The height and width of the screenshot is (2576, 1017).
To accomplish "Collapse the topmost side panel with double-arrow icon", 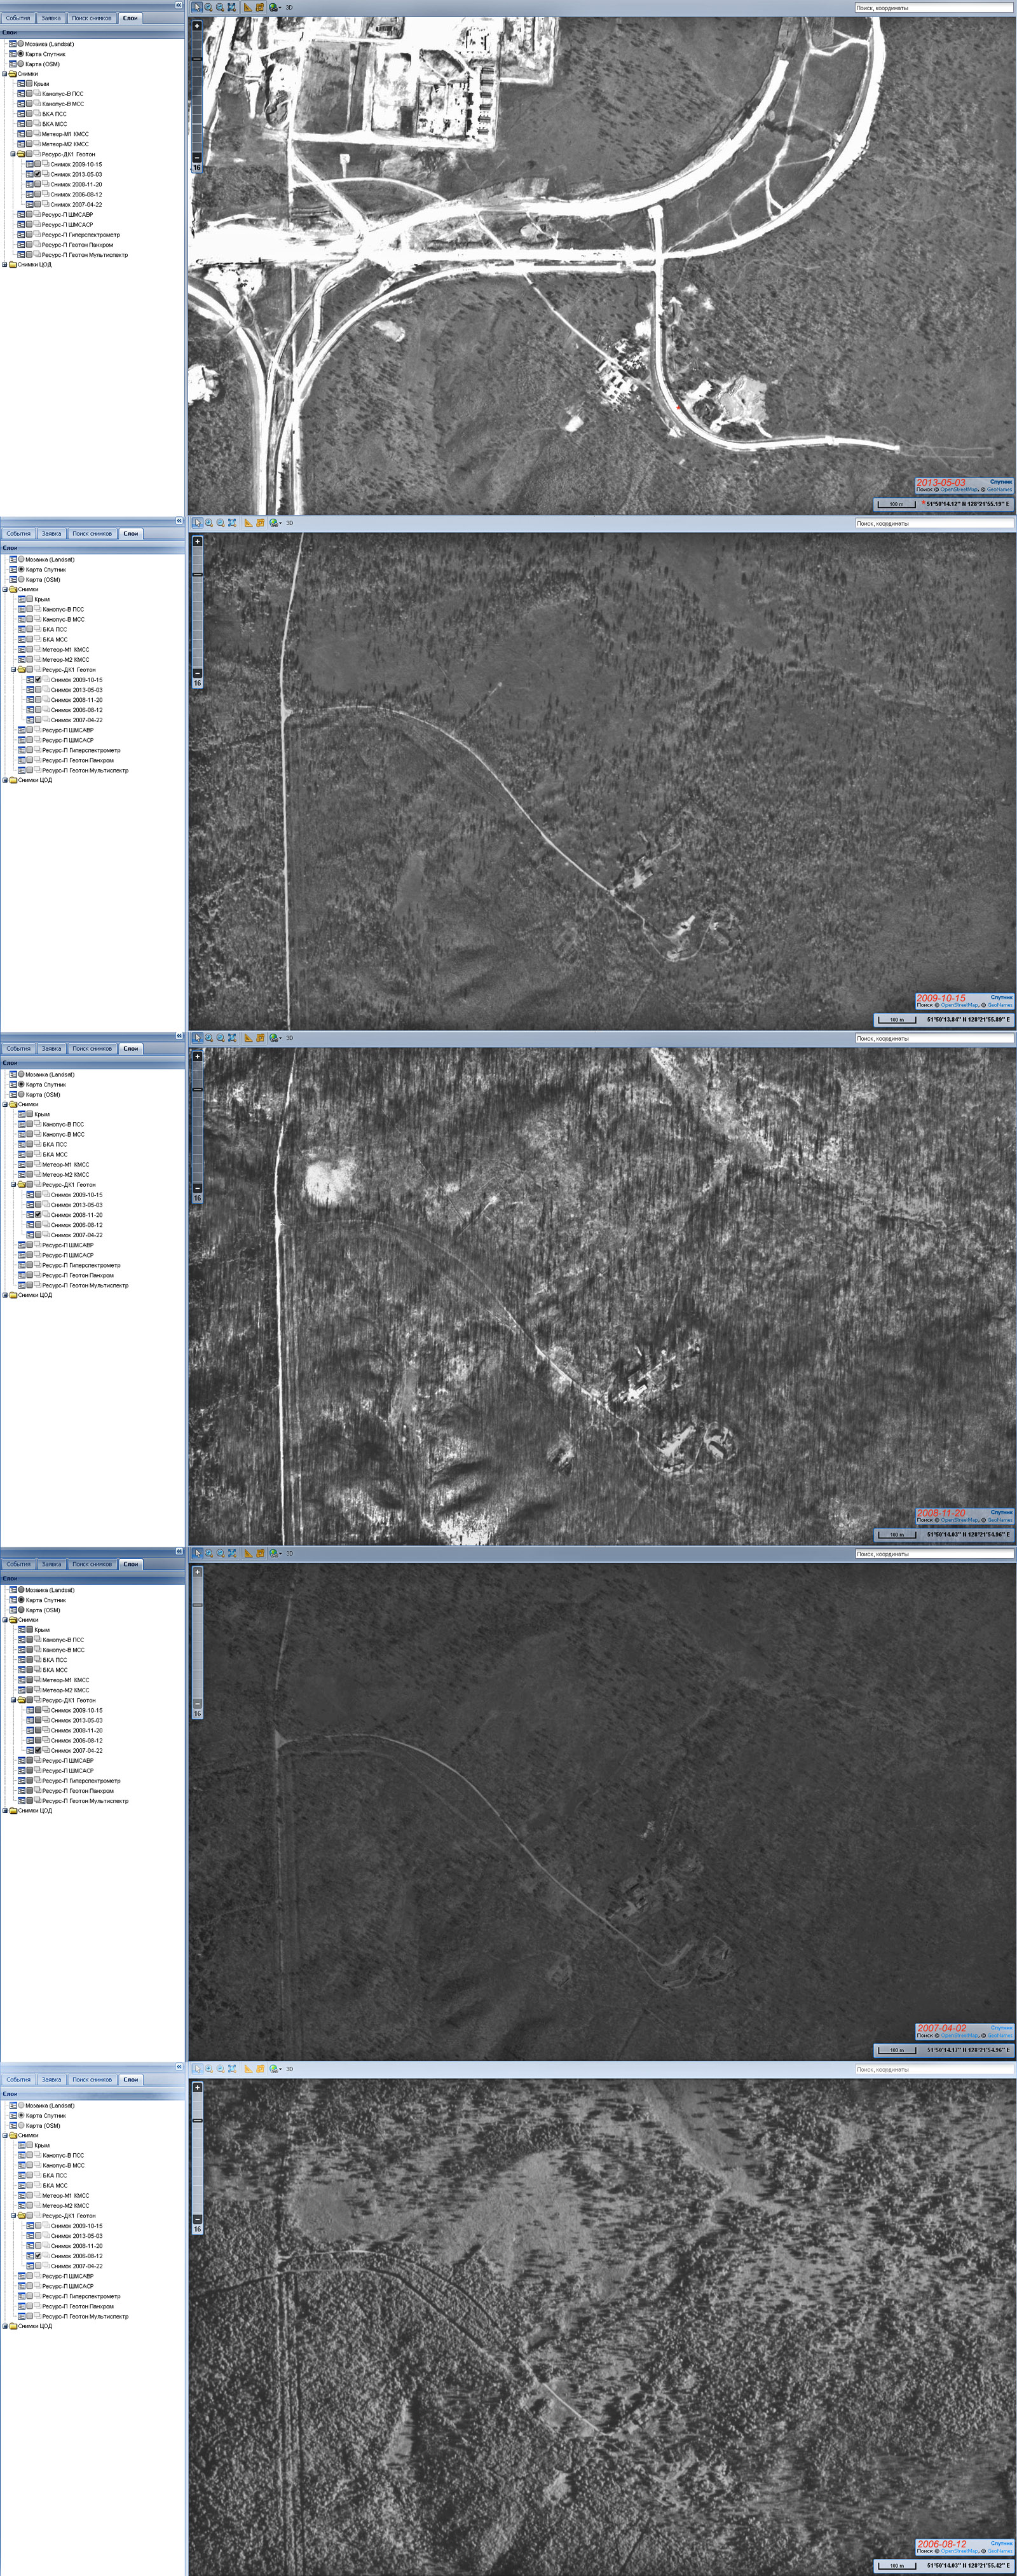I will [x=179, y=5].
